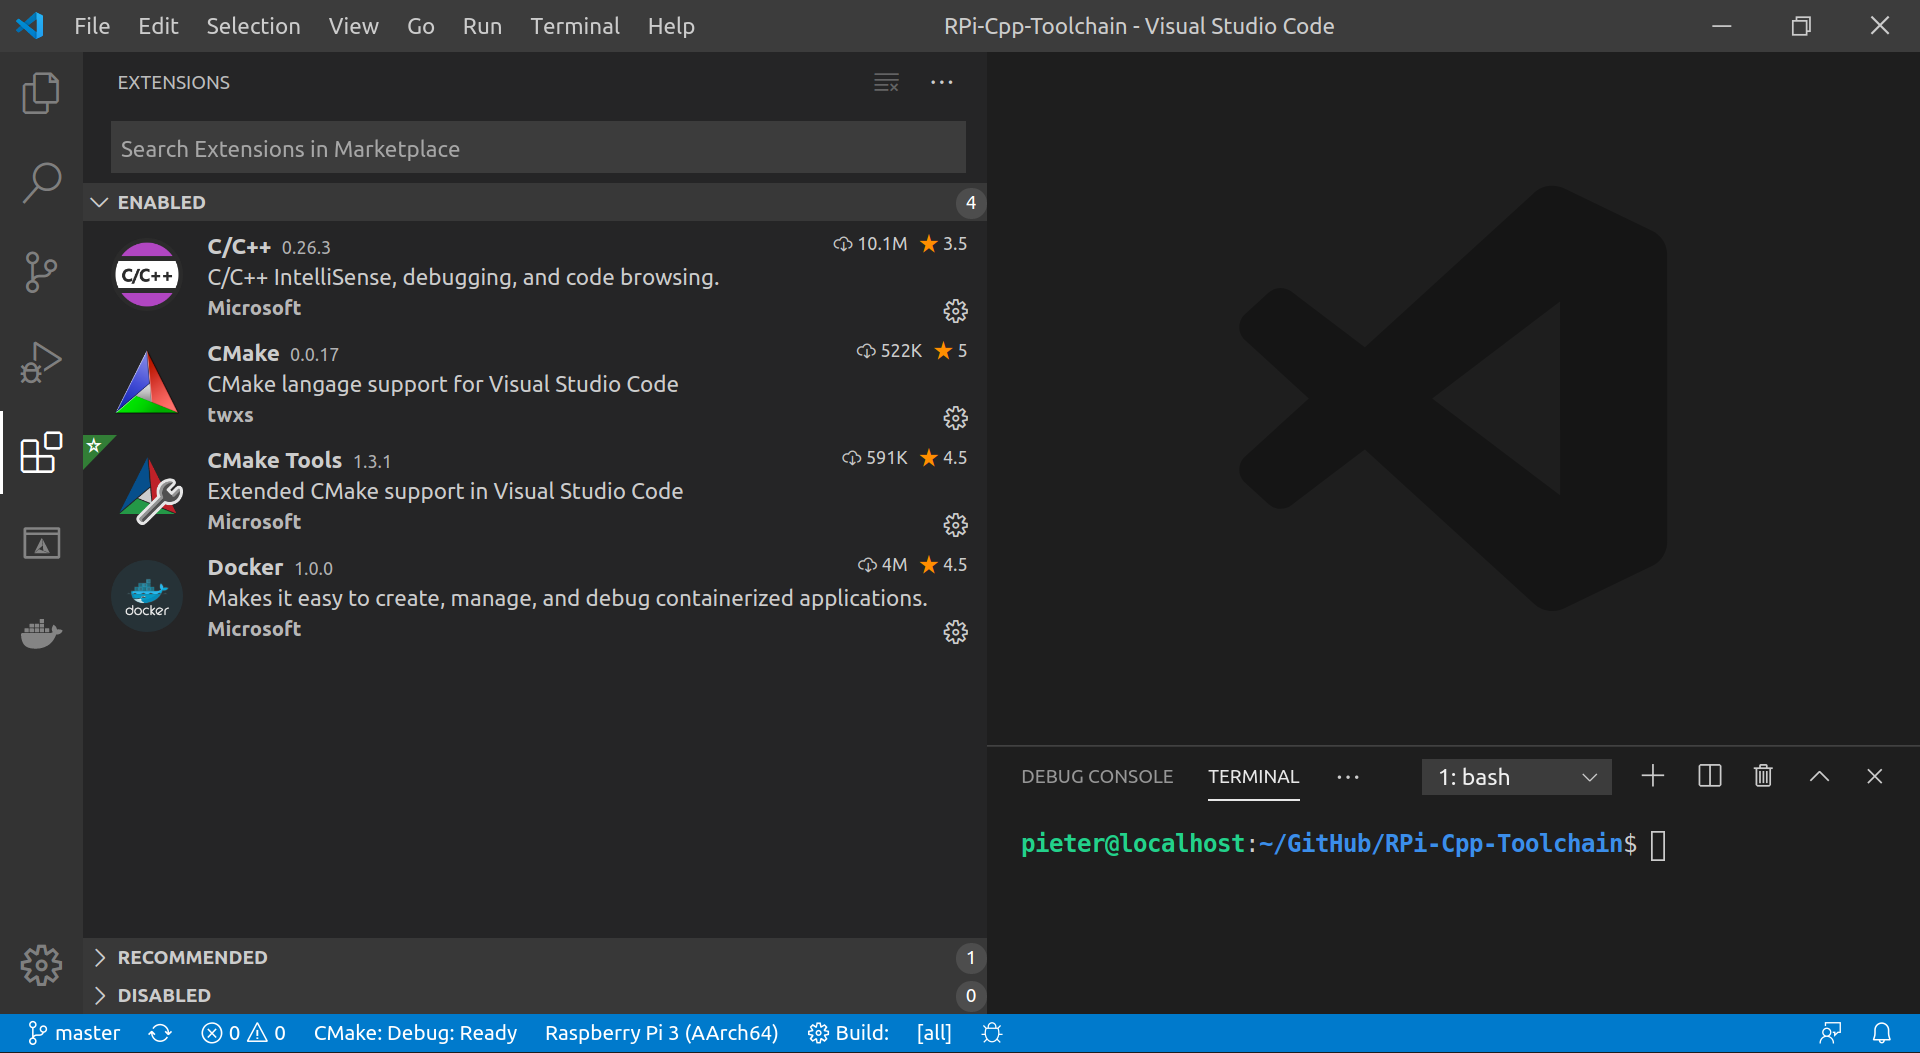Kill terminal with trash icon

(x=1763, y=776)
